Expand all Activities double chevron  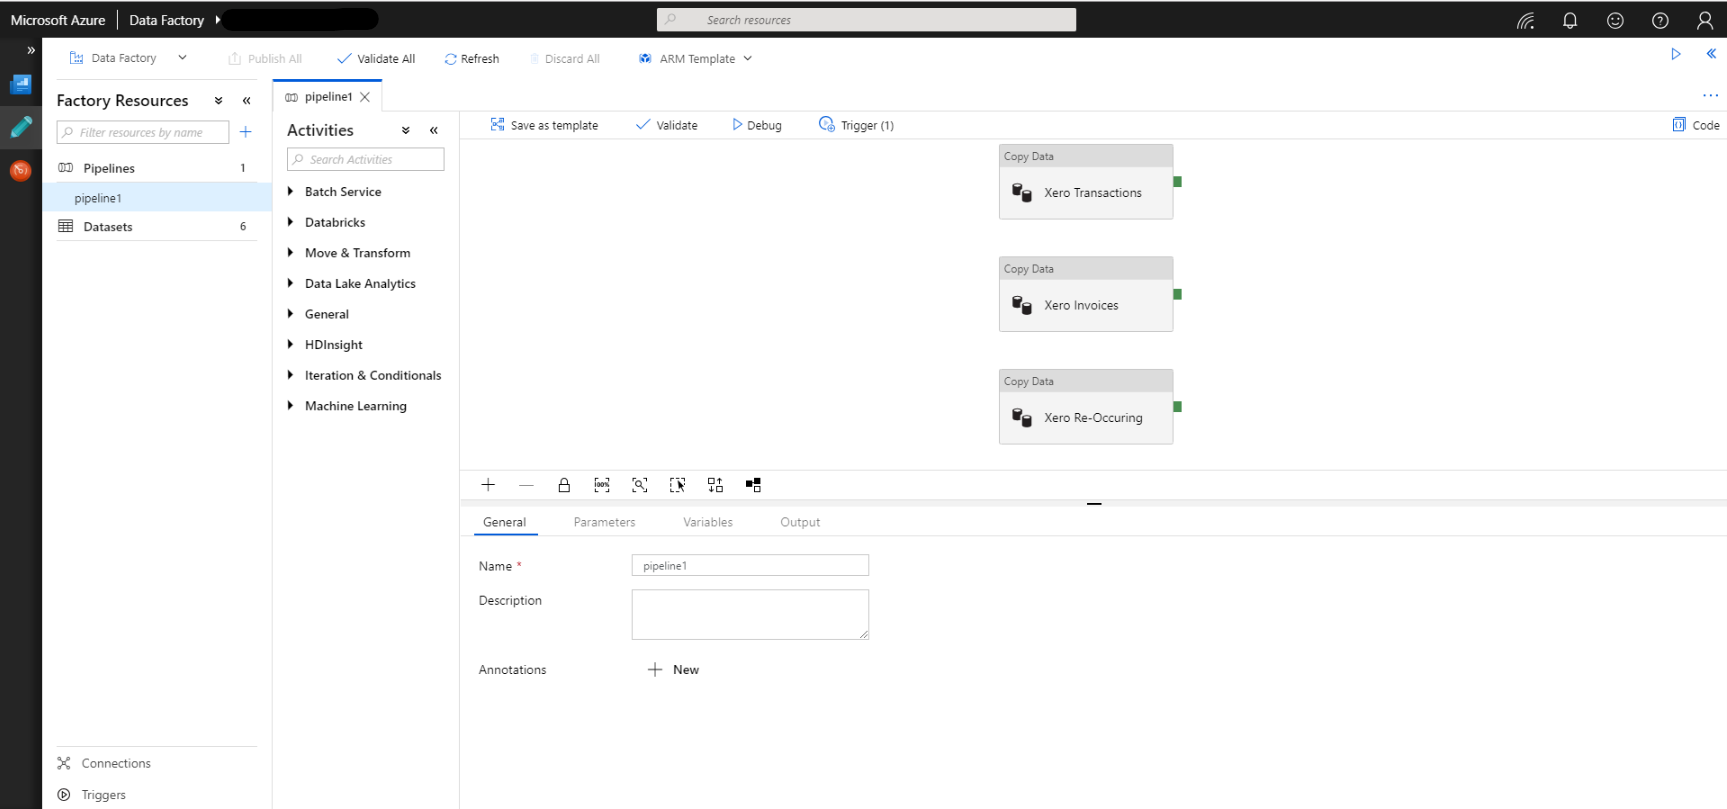click(406, 131)
